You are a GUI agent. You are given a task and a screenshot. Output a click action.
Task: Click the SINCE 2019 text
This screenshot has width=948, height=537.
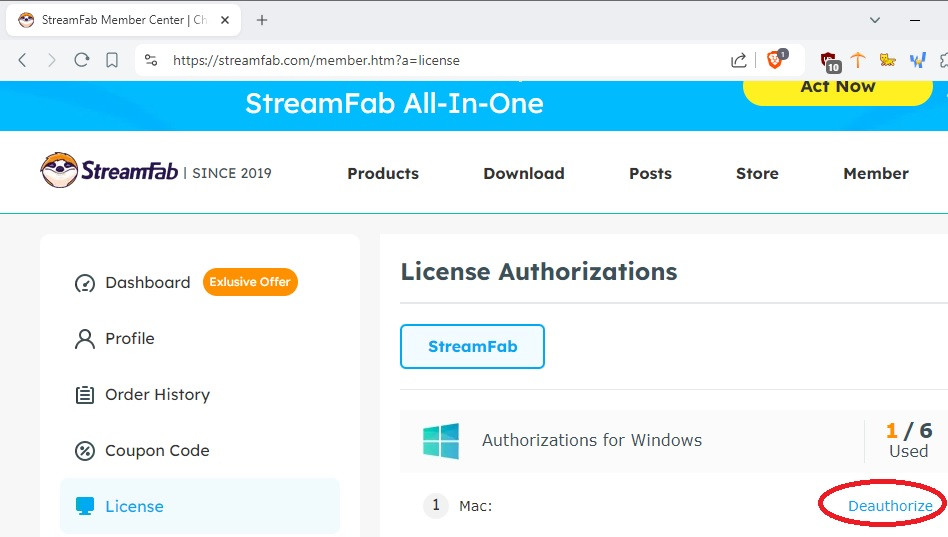[x=232, y=174]
